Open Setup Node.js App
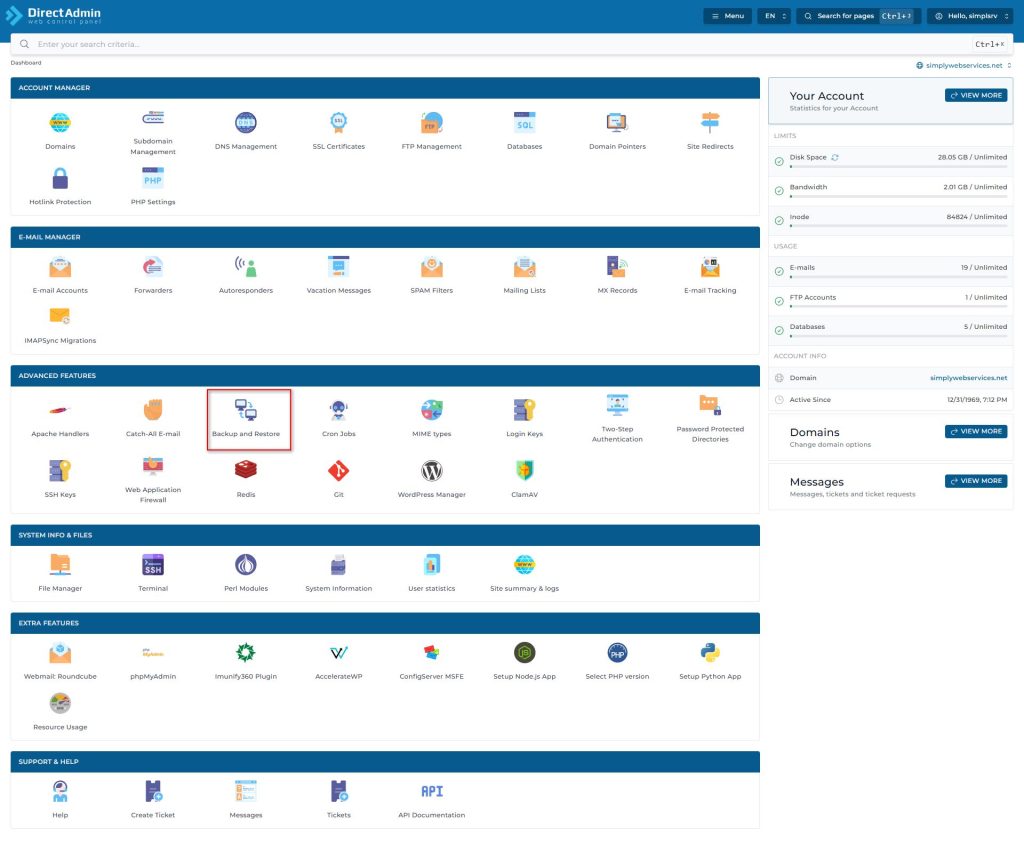This screenshot has width=1024, height=845. 524,661
